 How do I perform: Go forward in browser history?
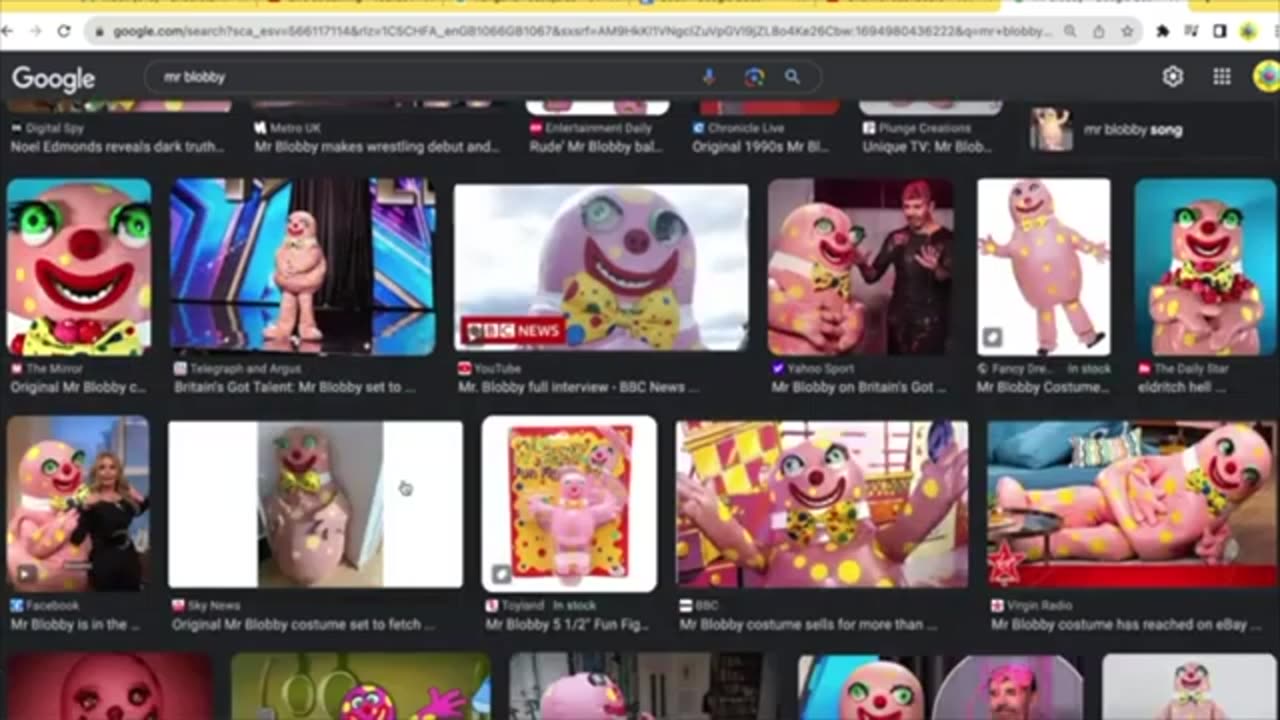coord(35,31)
